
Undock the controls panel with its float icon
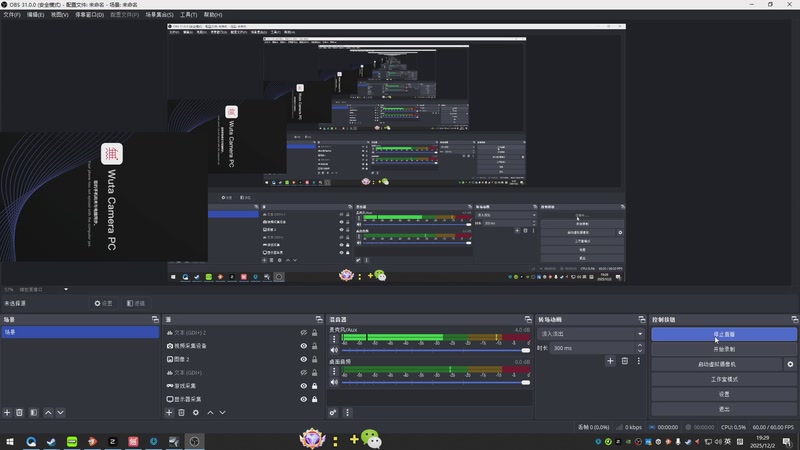(x=795, y=319)
